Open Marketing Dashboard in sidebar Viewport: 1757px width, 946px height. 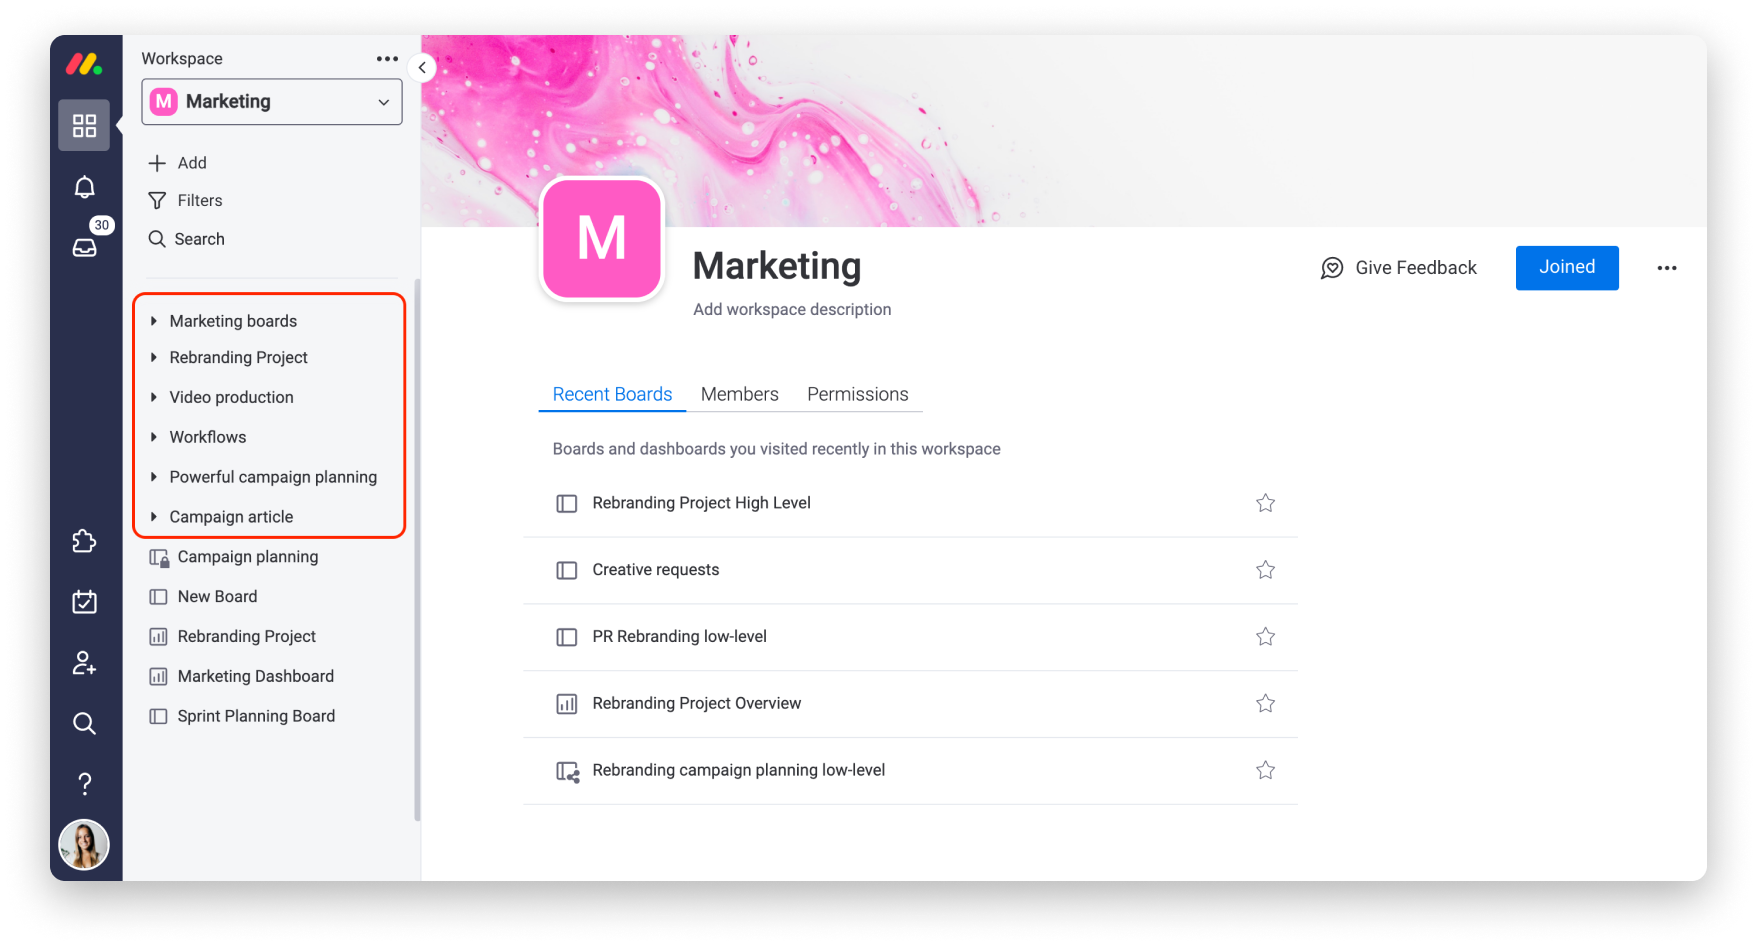tap(255, 677)
